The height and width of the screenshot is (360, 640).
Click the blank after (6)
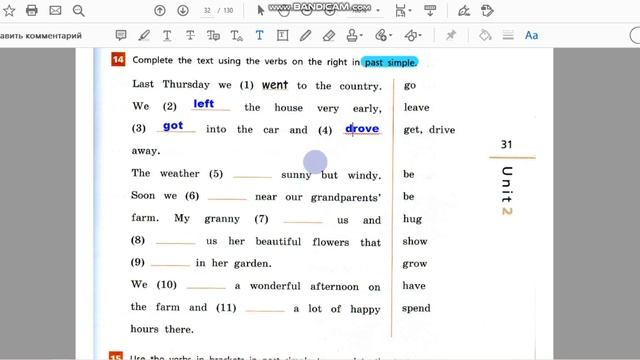(x=227, y=197)
